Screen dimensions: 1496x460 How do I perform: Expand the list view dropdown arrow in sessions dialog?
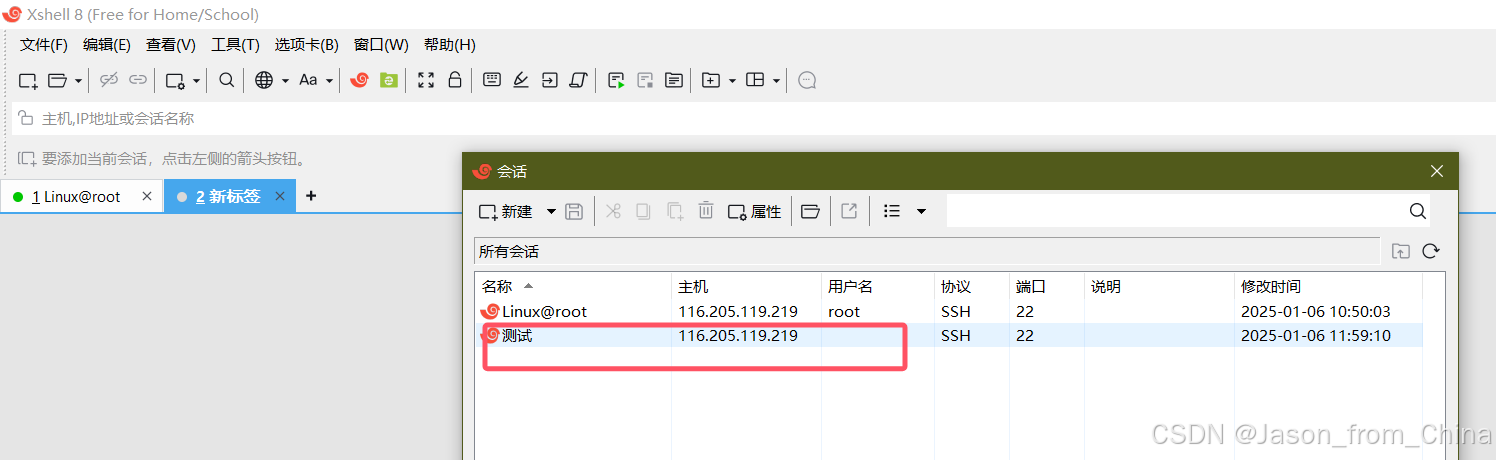click(921, 212)
